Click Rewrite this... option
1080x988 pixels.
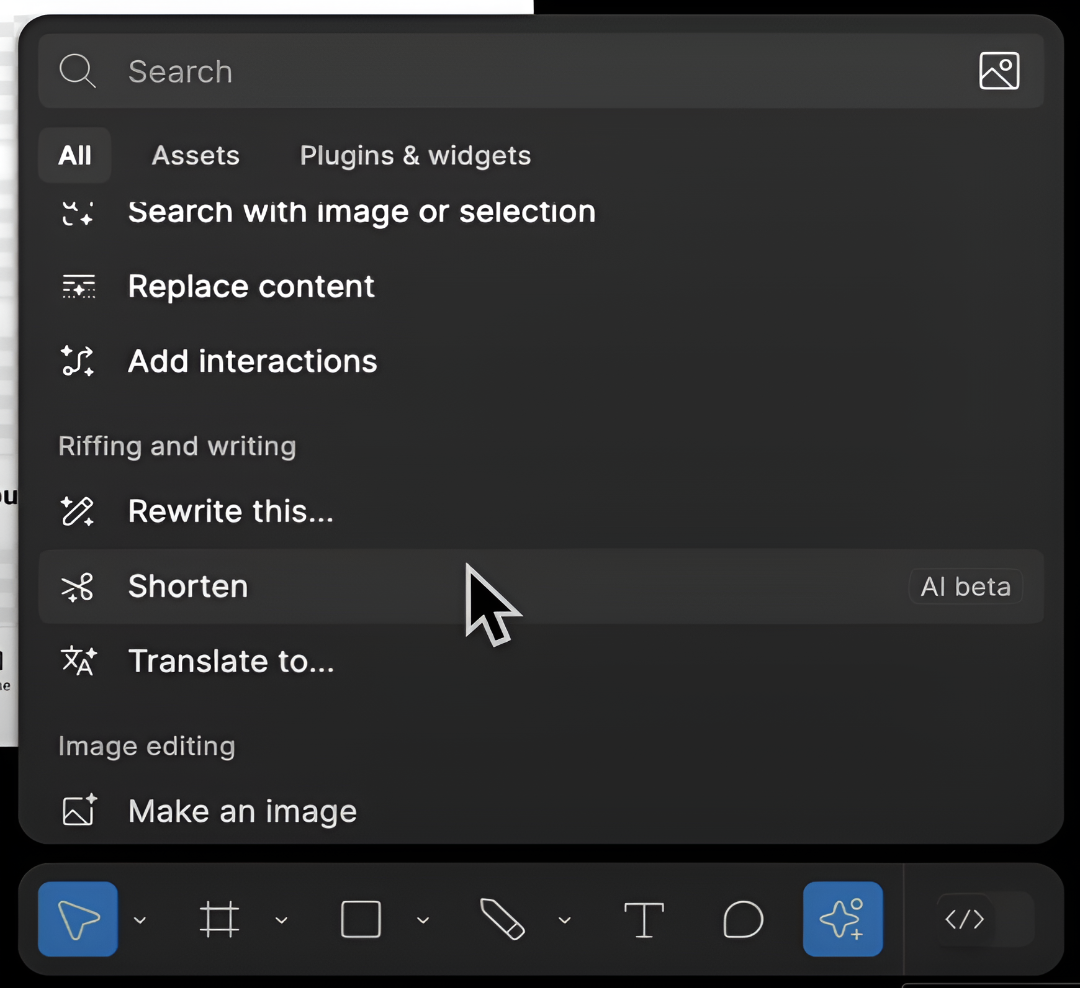tap(230, 511)
